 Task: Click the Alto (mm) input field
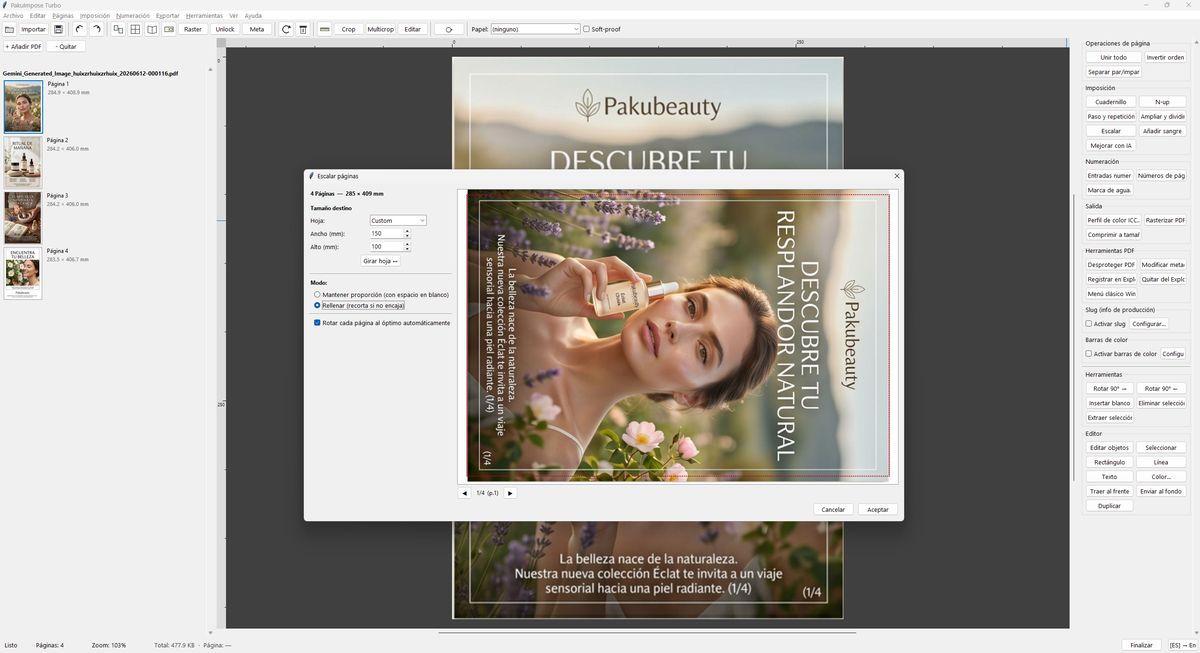[386, 246]
